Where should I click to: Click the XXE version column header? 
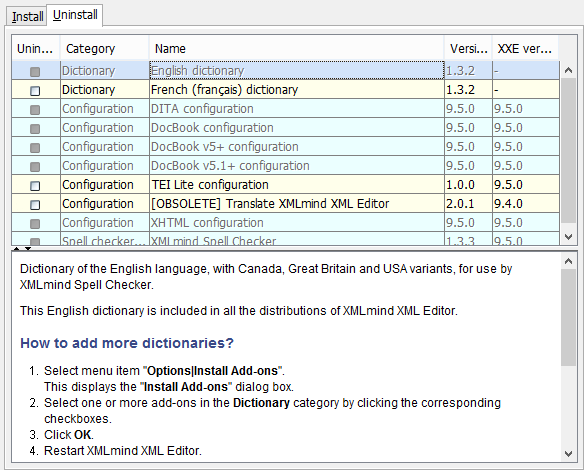[525, 49]
